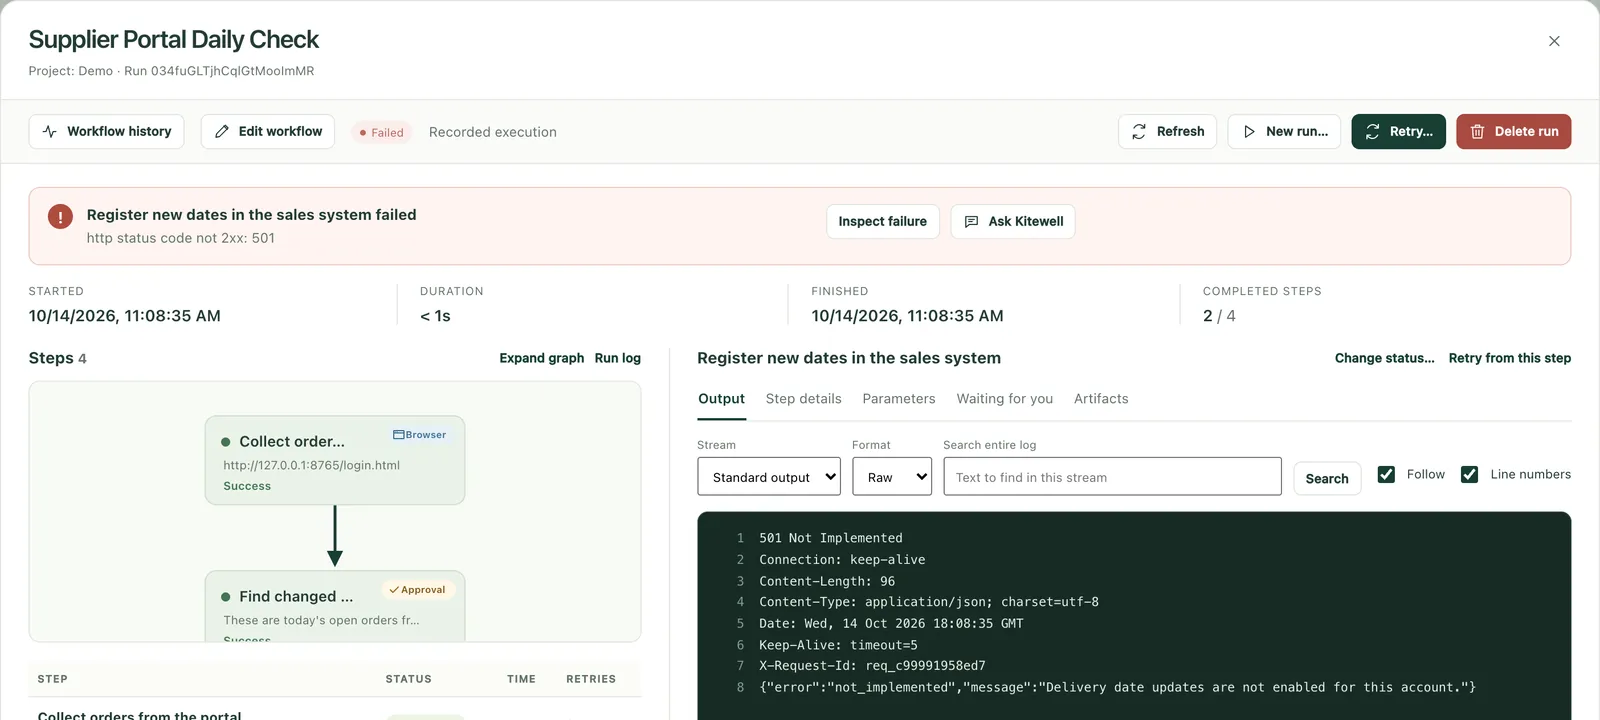Click 'http status code not 2xx: 501' message

click(x=181, y=238)
